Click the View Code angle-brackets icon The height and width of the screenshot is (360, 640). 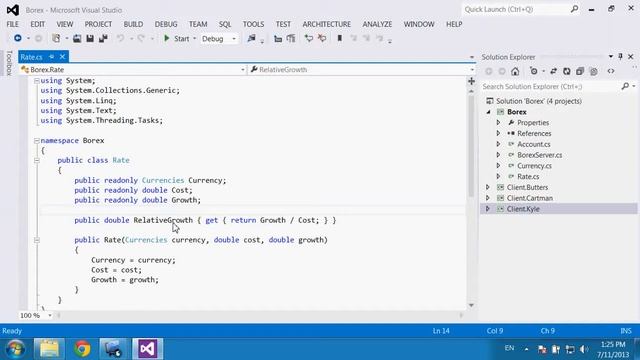611,71
